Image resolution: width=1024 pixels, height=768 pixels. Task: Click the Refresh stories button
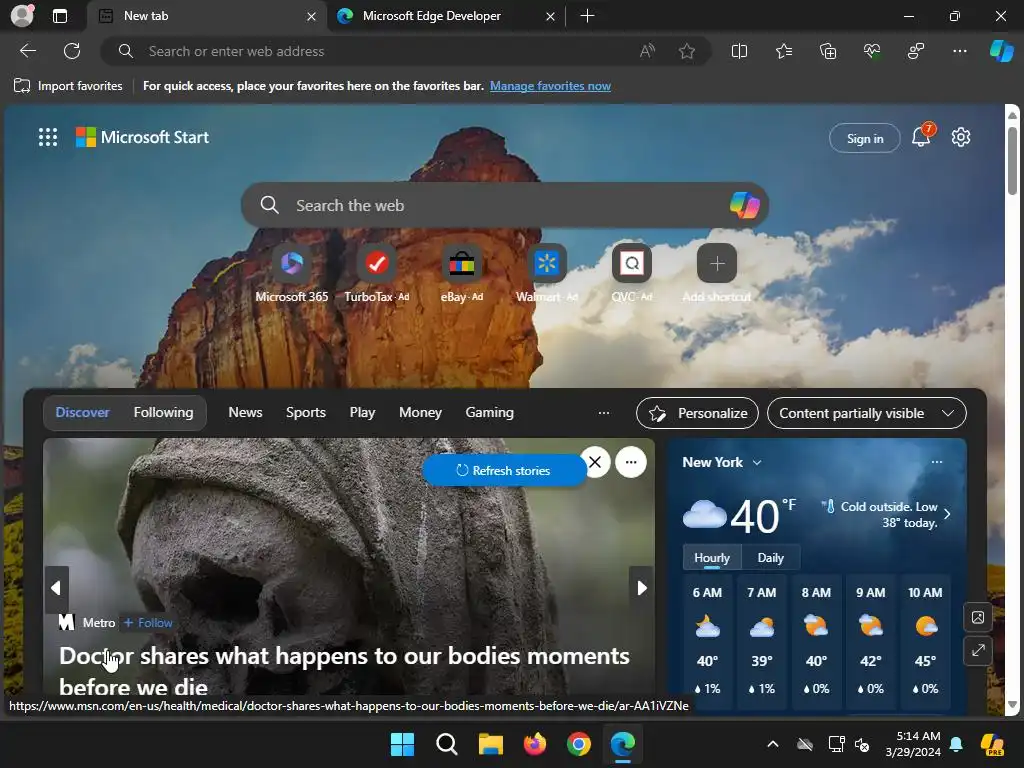(504, 470)
